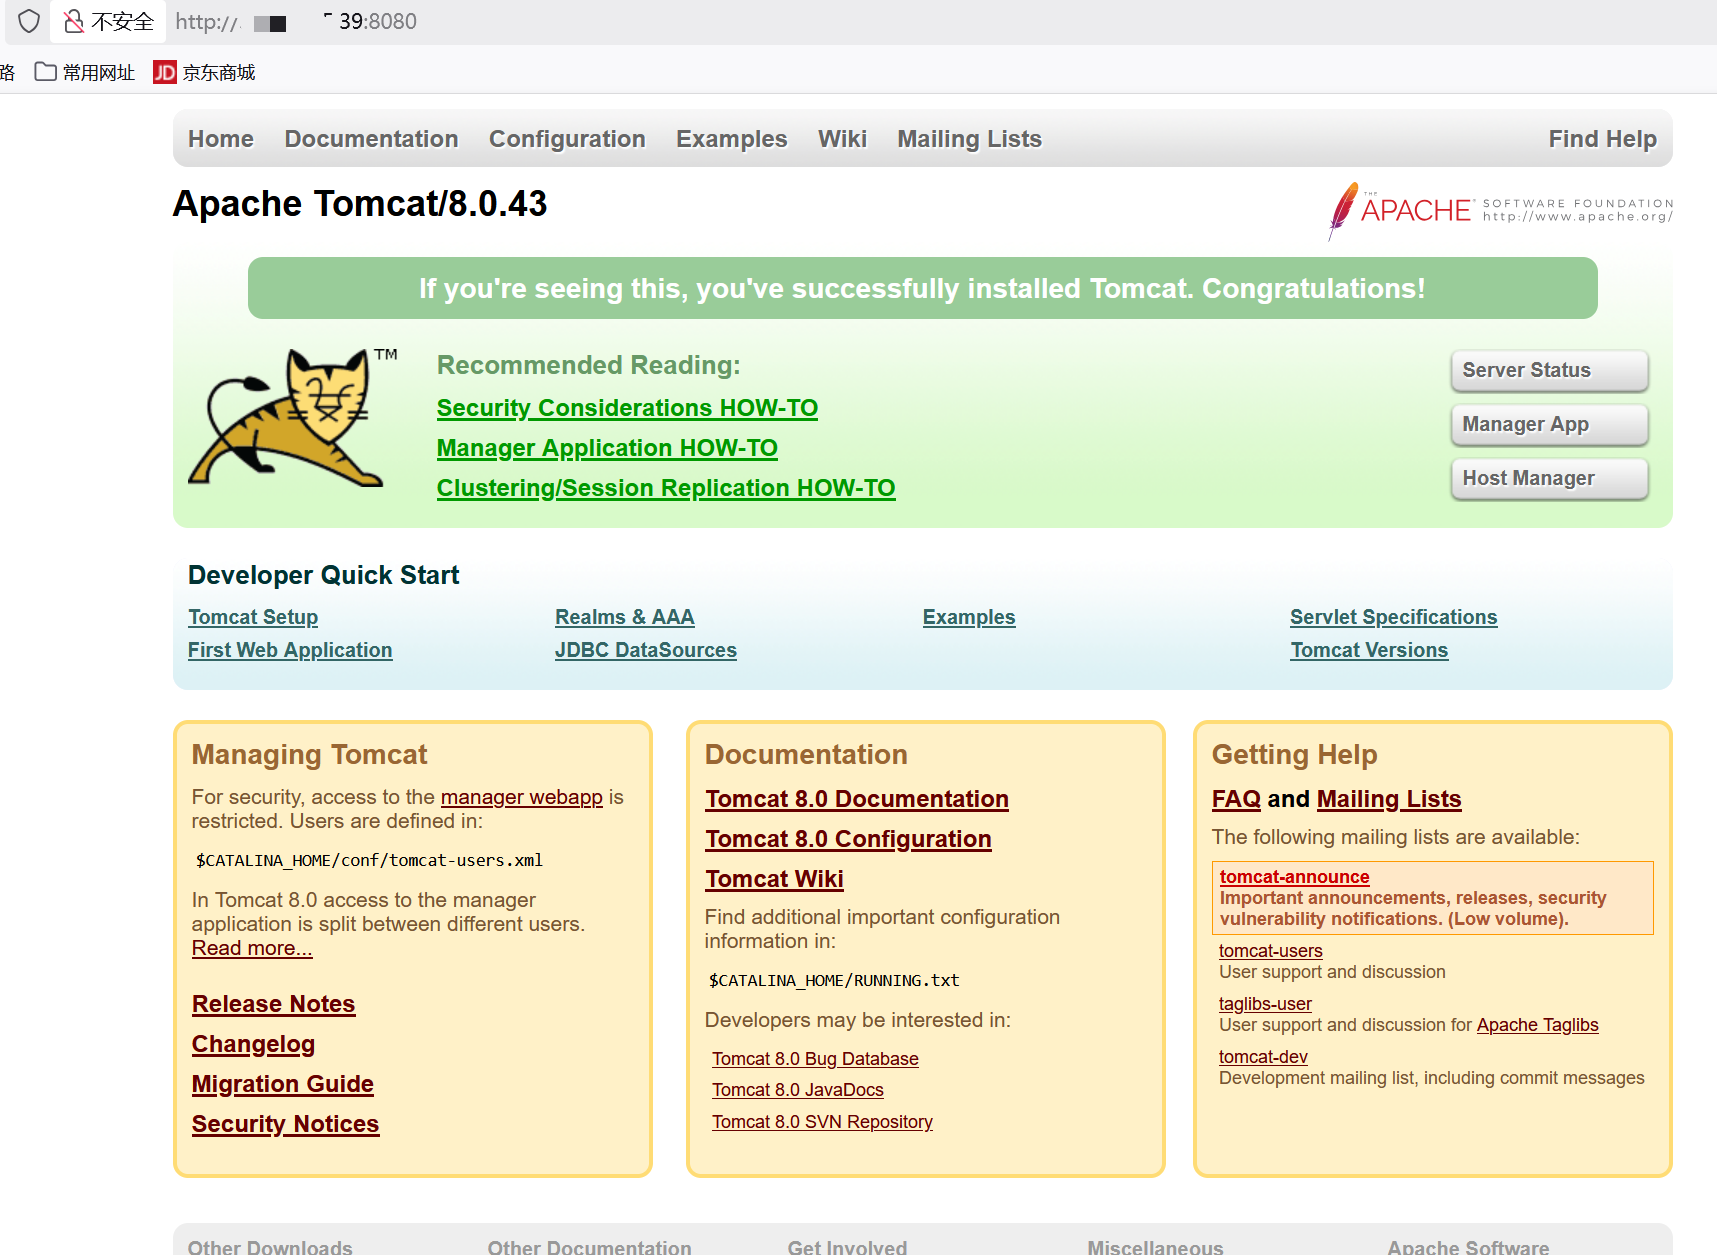Open Tomcat 8.0 Bug Database link
Screen dimensions: 1717x1255
[815, 1059]
